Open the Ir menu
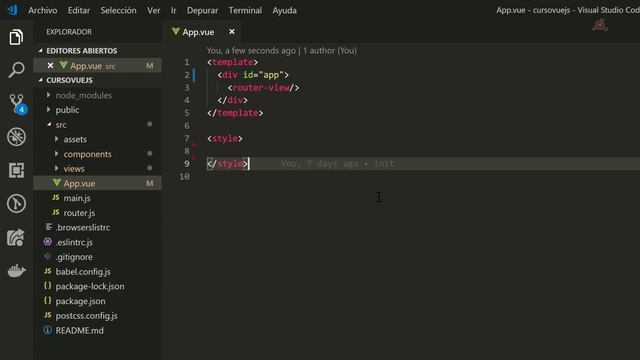 coord(173,10)
